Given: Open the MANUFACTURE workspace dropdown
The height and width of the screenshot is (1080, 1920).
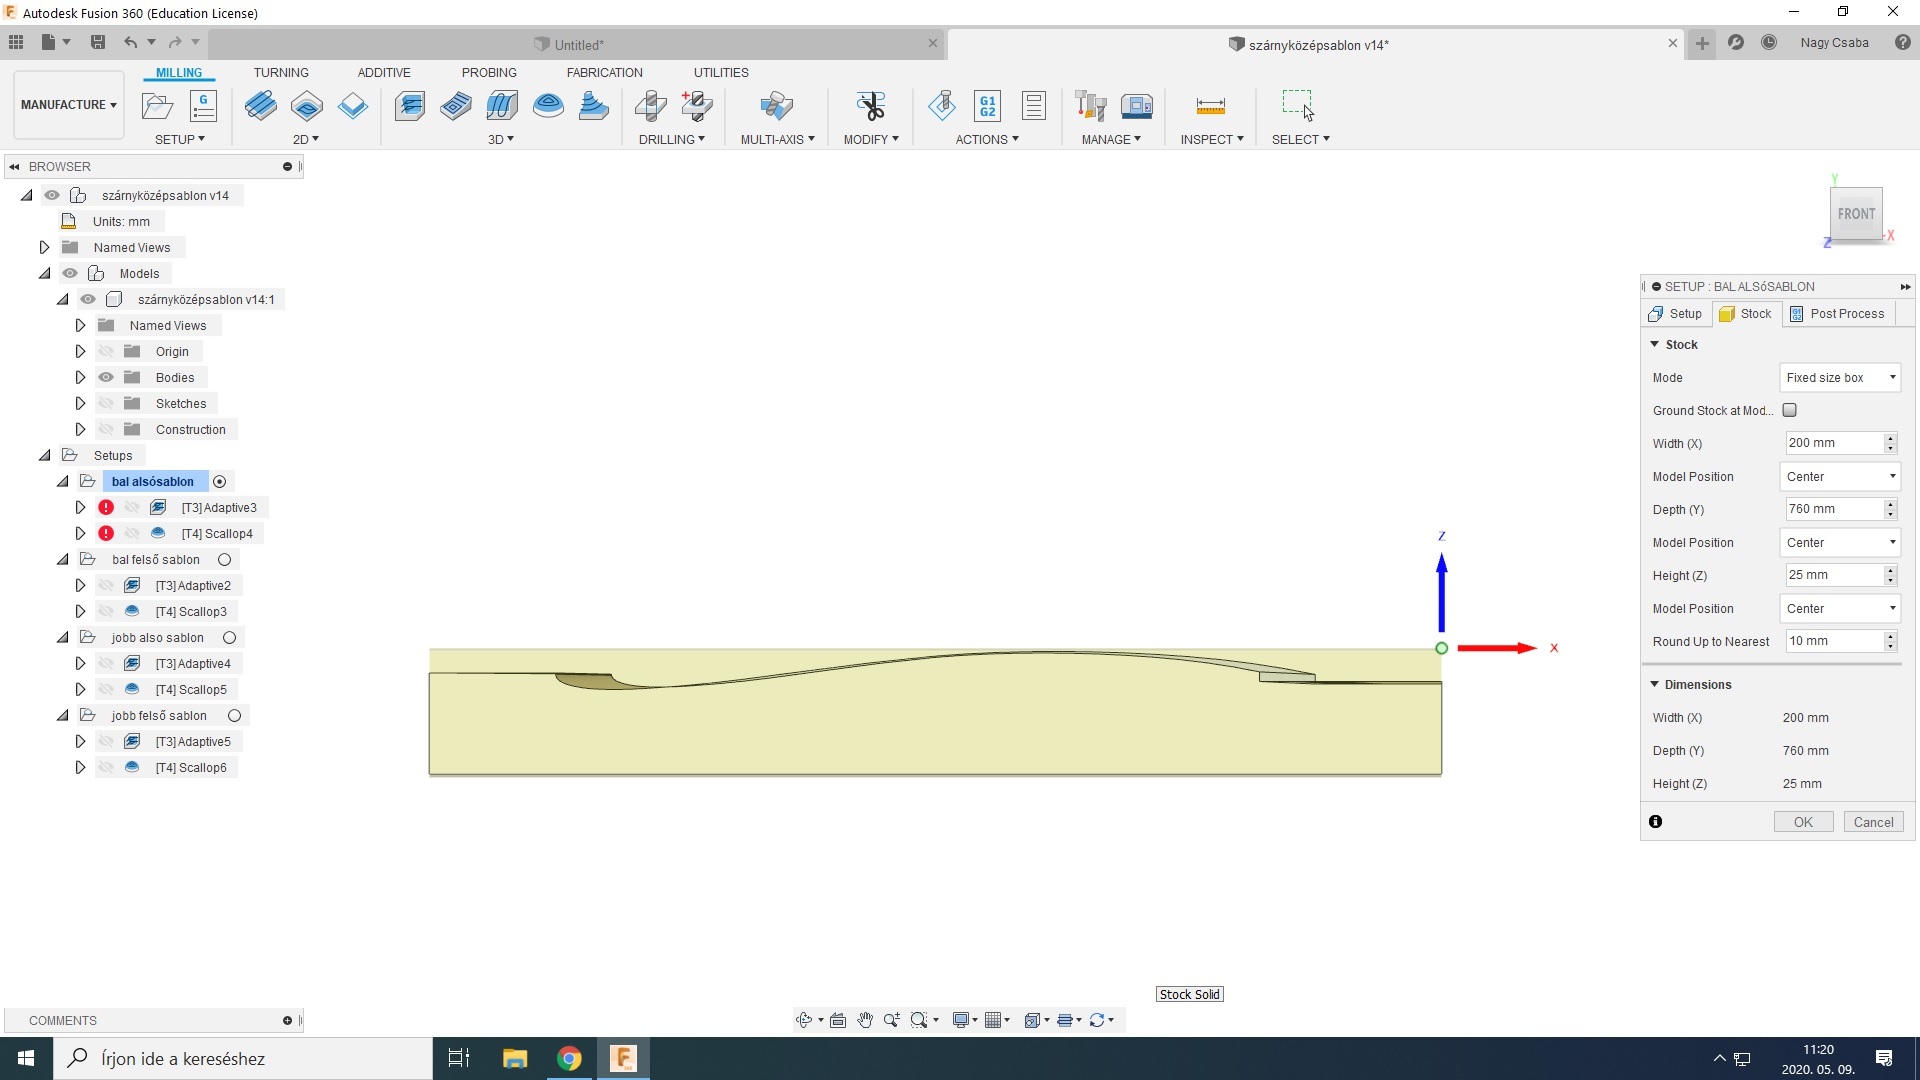Looking at the screenshot, I should click(x=68, y=105).
